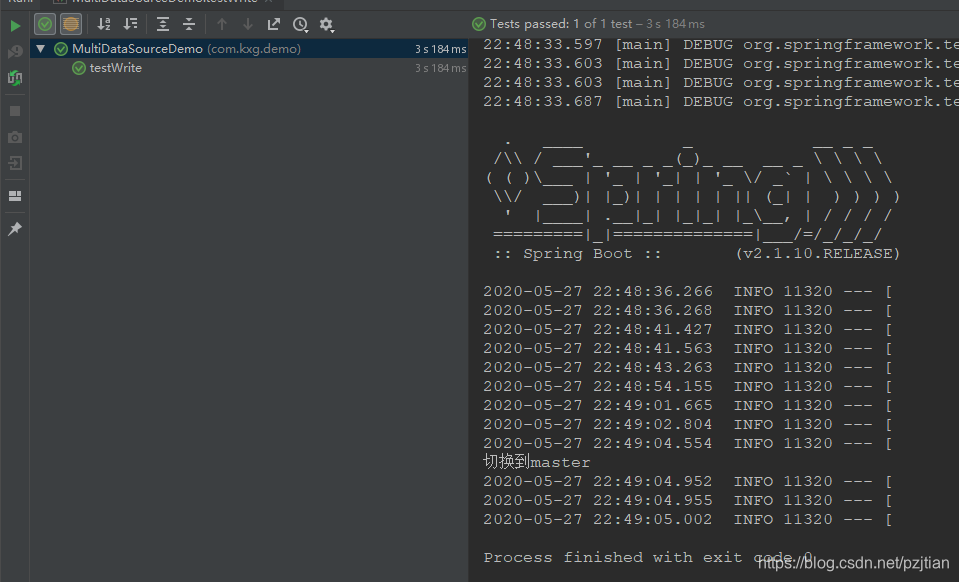Screen dimensions: 959x582
Task: Click restore layout icon in sidebar
Action: 15,196
